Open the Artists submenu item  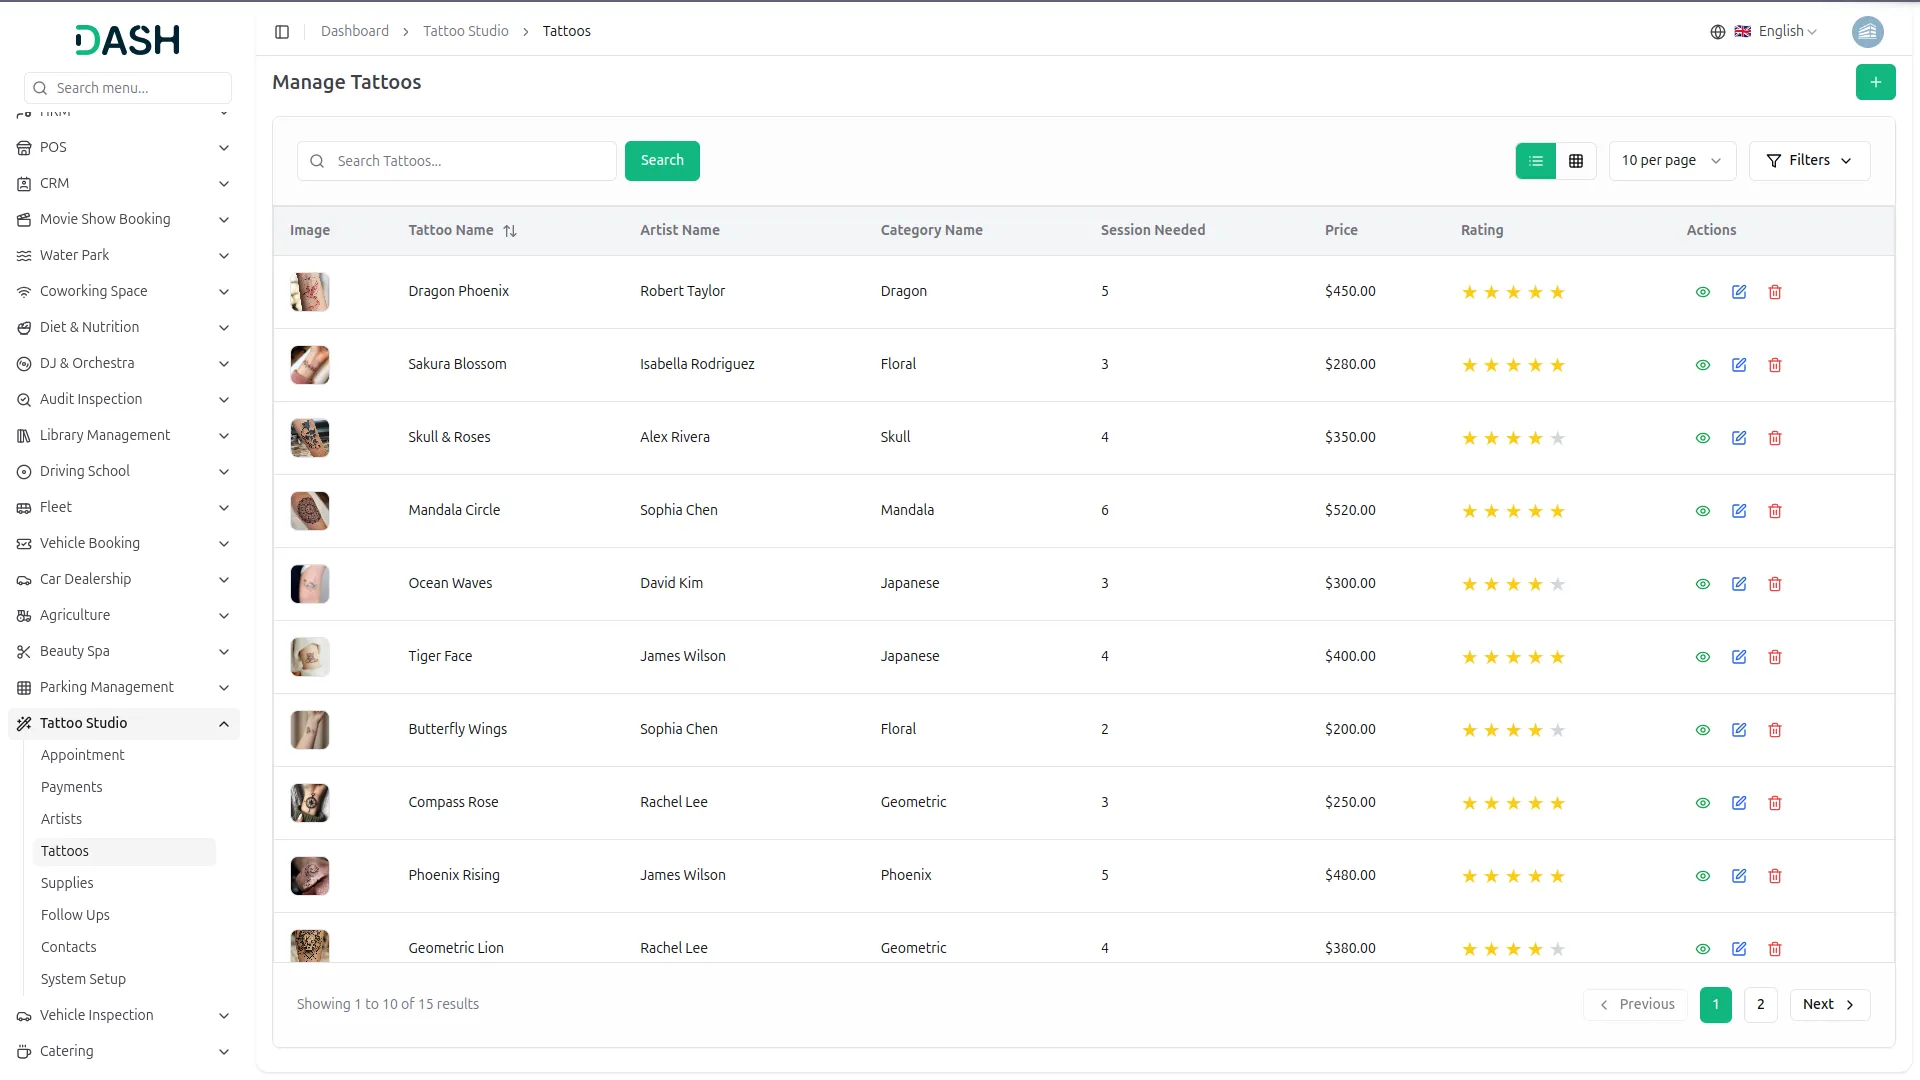click(x=62, y=819)
